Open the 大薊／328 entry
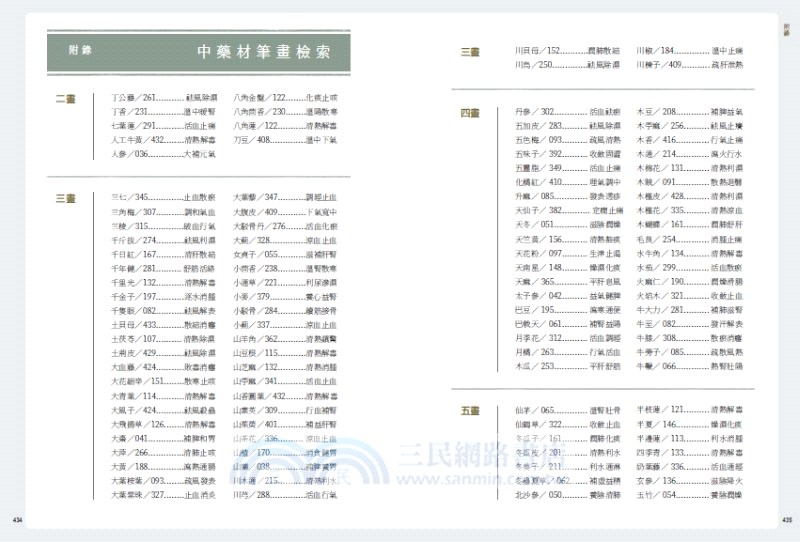The image size is (800, 542). pyautogui.click(x=285, y=240)
